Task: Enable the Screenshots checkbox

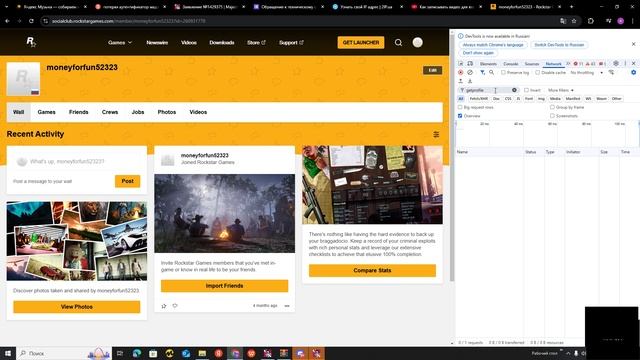Action: (x=552, y=116)
